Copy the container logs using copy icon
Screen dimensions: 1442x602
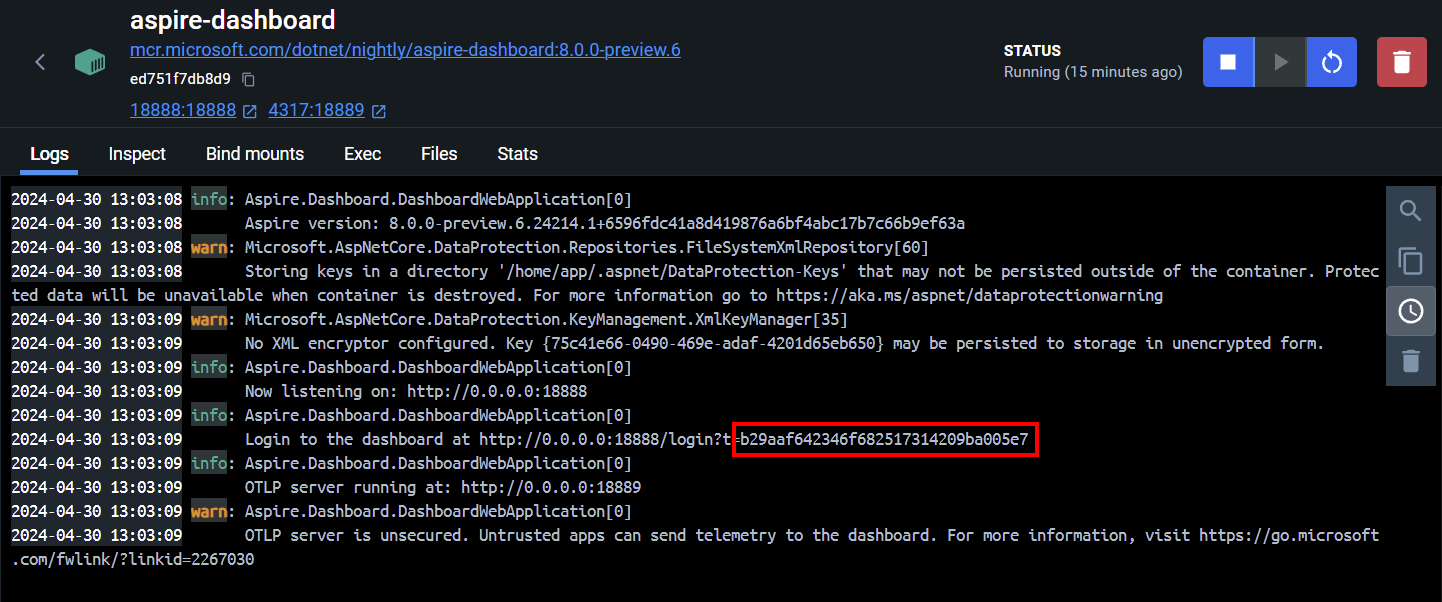point(1410,261)
